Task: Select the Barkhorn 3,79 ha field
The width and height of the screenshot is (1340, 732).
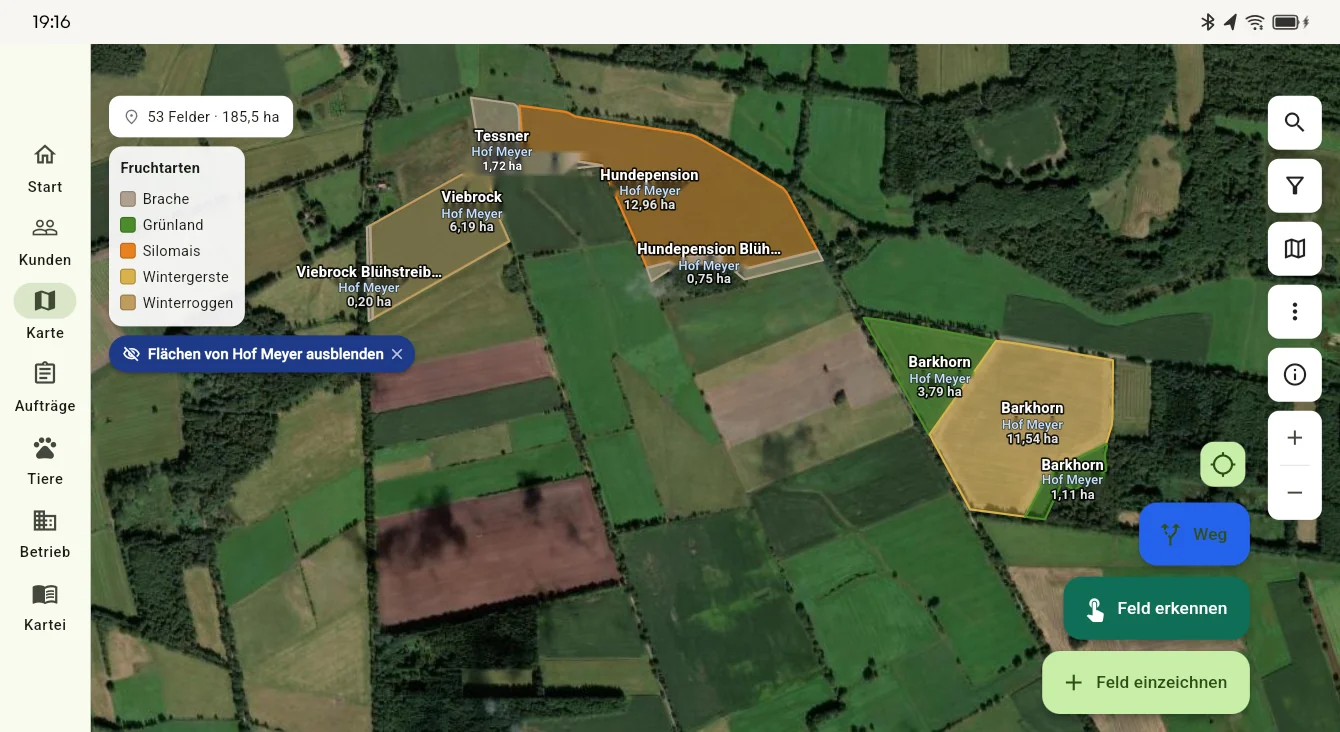Action: pyautogui.click(x=940, y=376)
